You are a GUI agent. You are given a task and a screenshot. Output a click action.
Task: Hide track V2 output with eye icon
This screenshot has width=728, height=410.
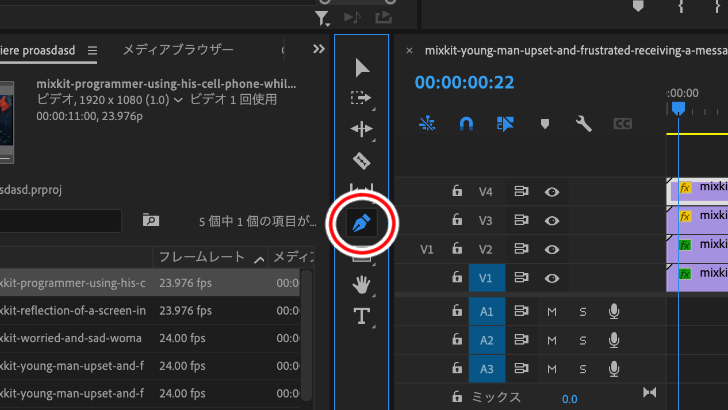552,249
